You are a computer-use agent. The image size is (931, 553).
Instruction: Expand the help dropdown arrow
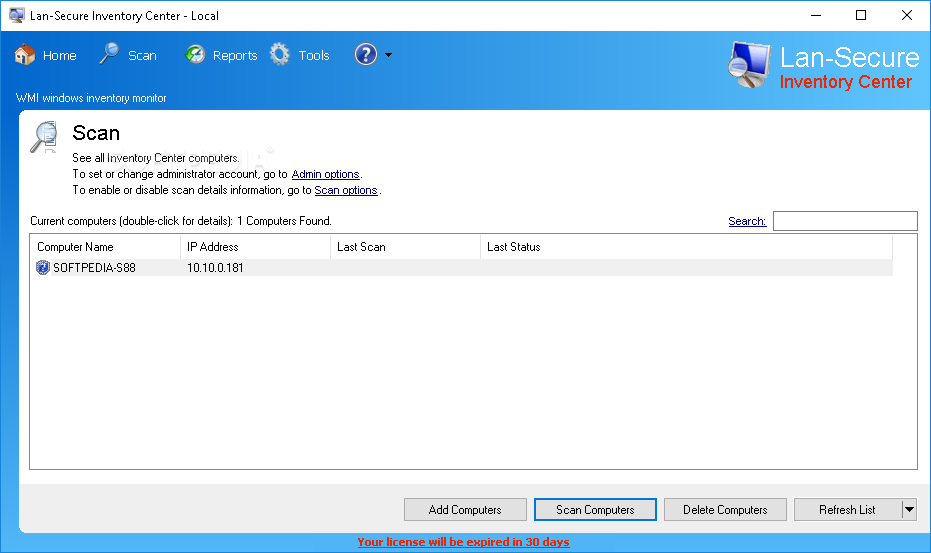pyautogui.click(x=388, y=55)
